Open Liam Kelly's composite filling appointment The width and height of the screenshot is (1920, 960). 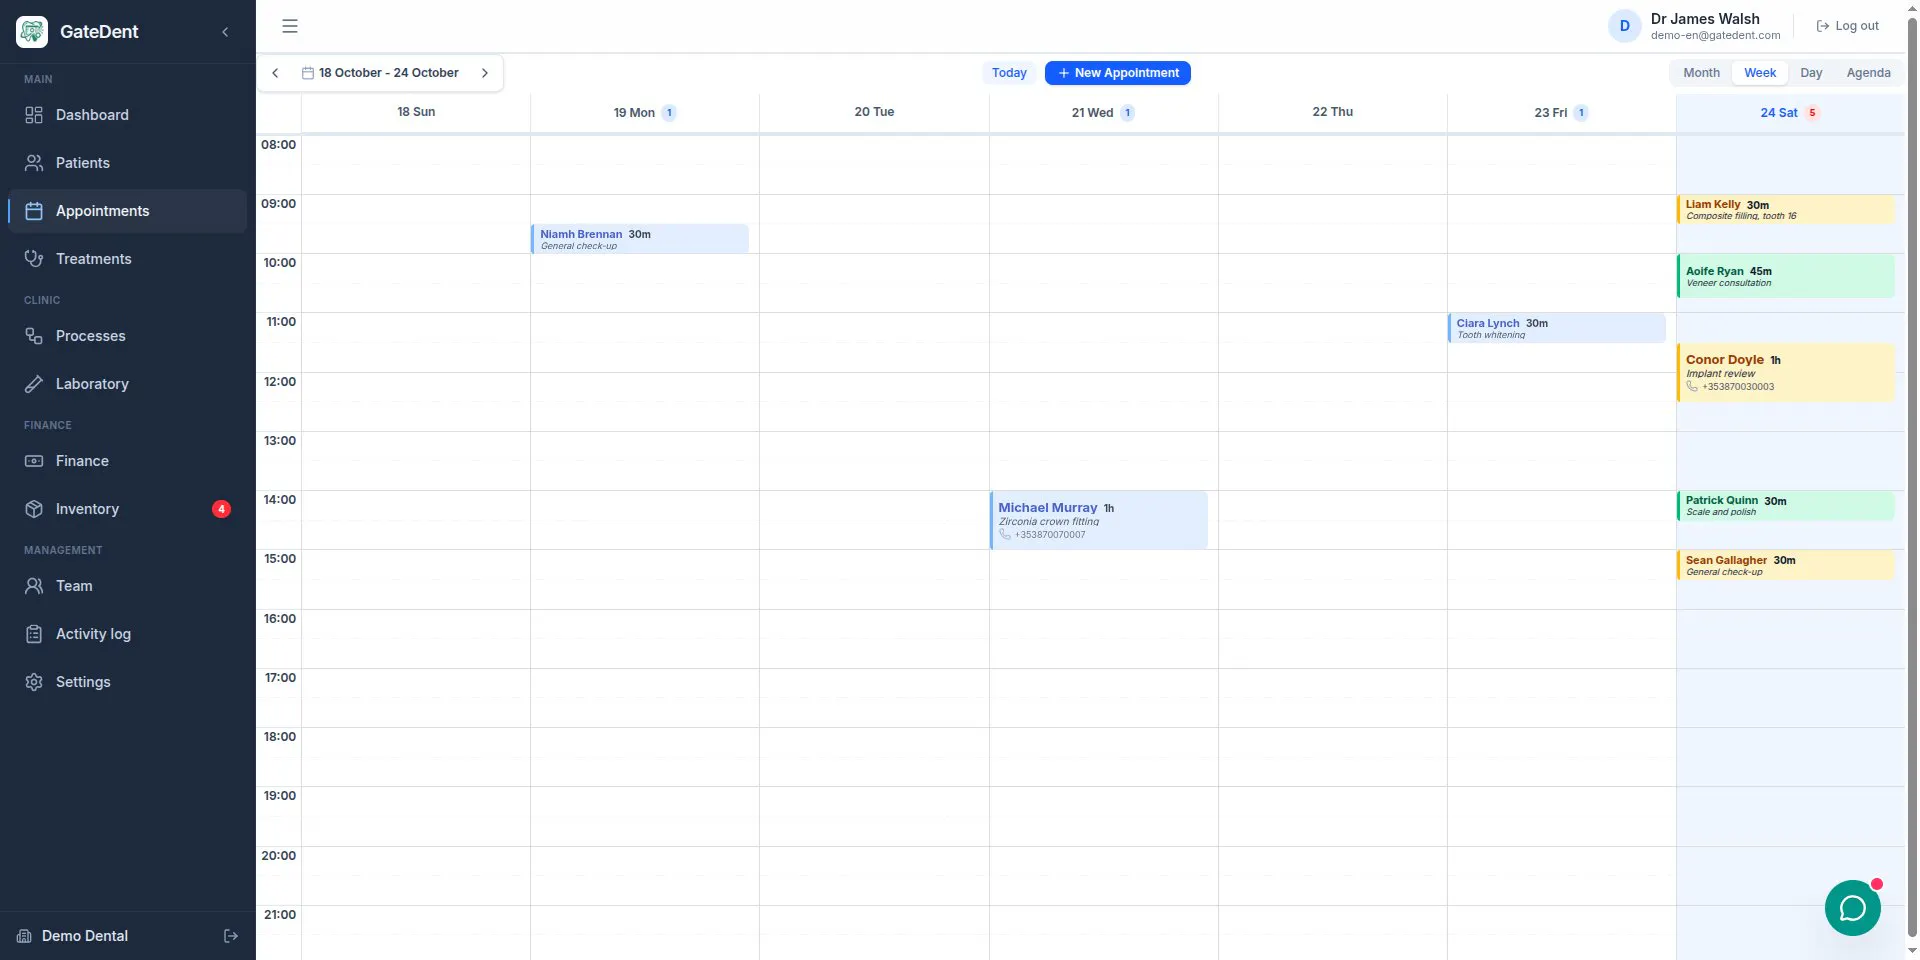click(1786, 209)
